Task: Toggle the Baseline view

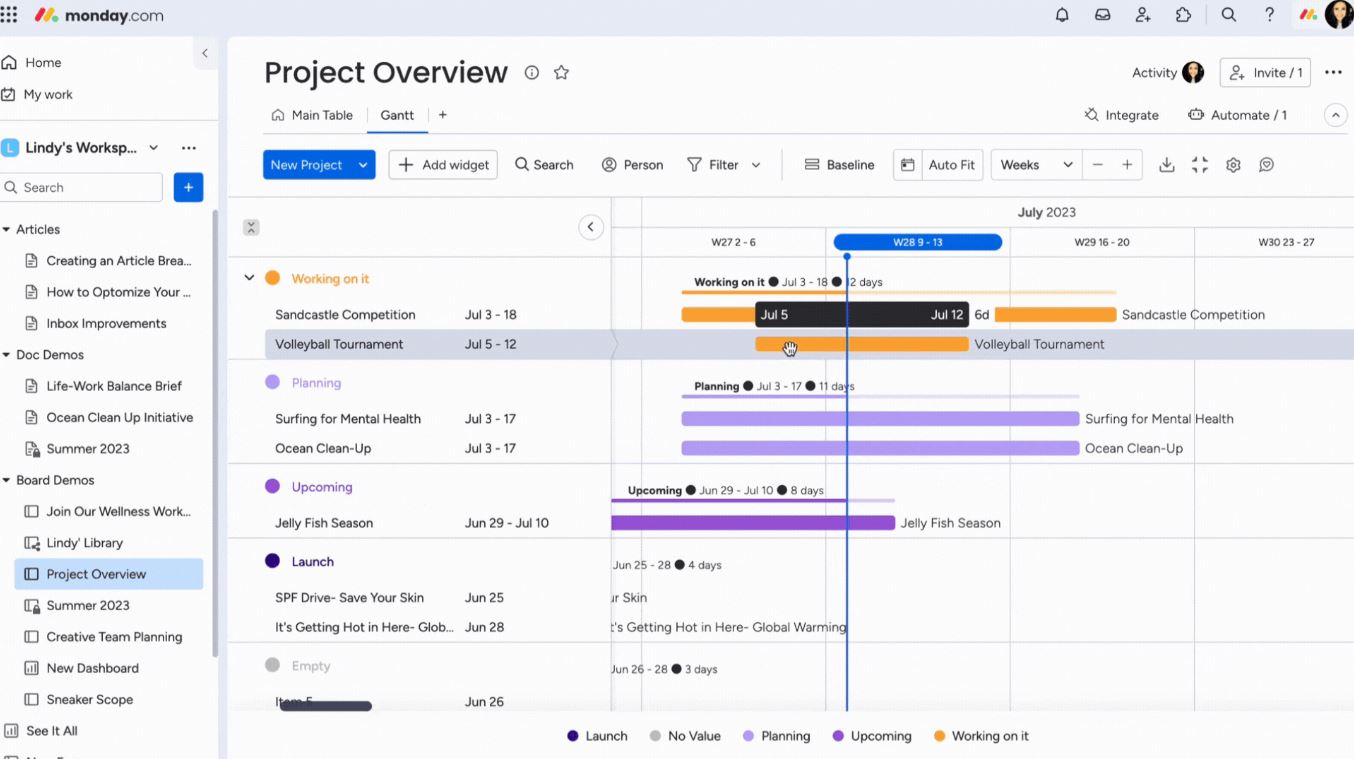Action: pos(840,165)
